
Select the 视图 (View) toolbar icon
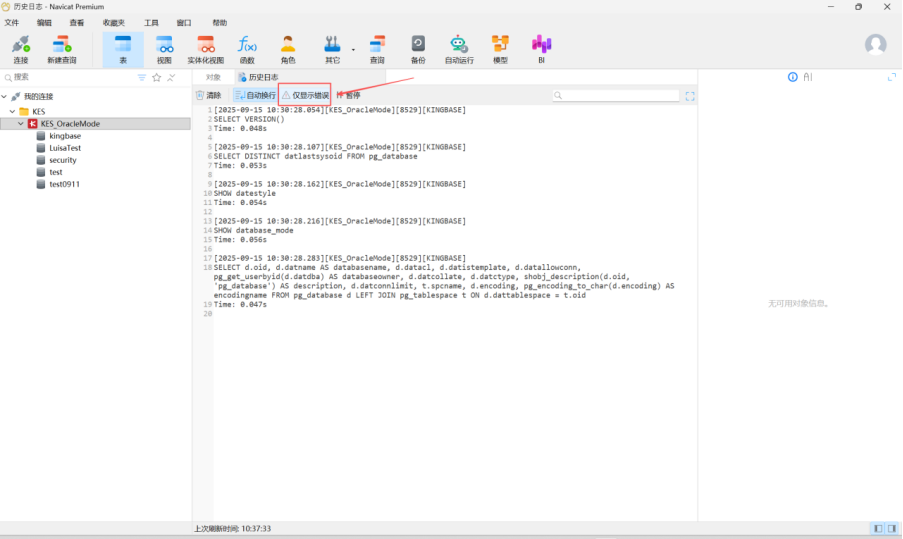pos(164,48)
